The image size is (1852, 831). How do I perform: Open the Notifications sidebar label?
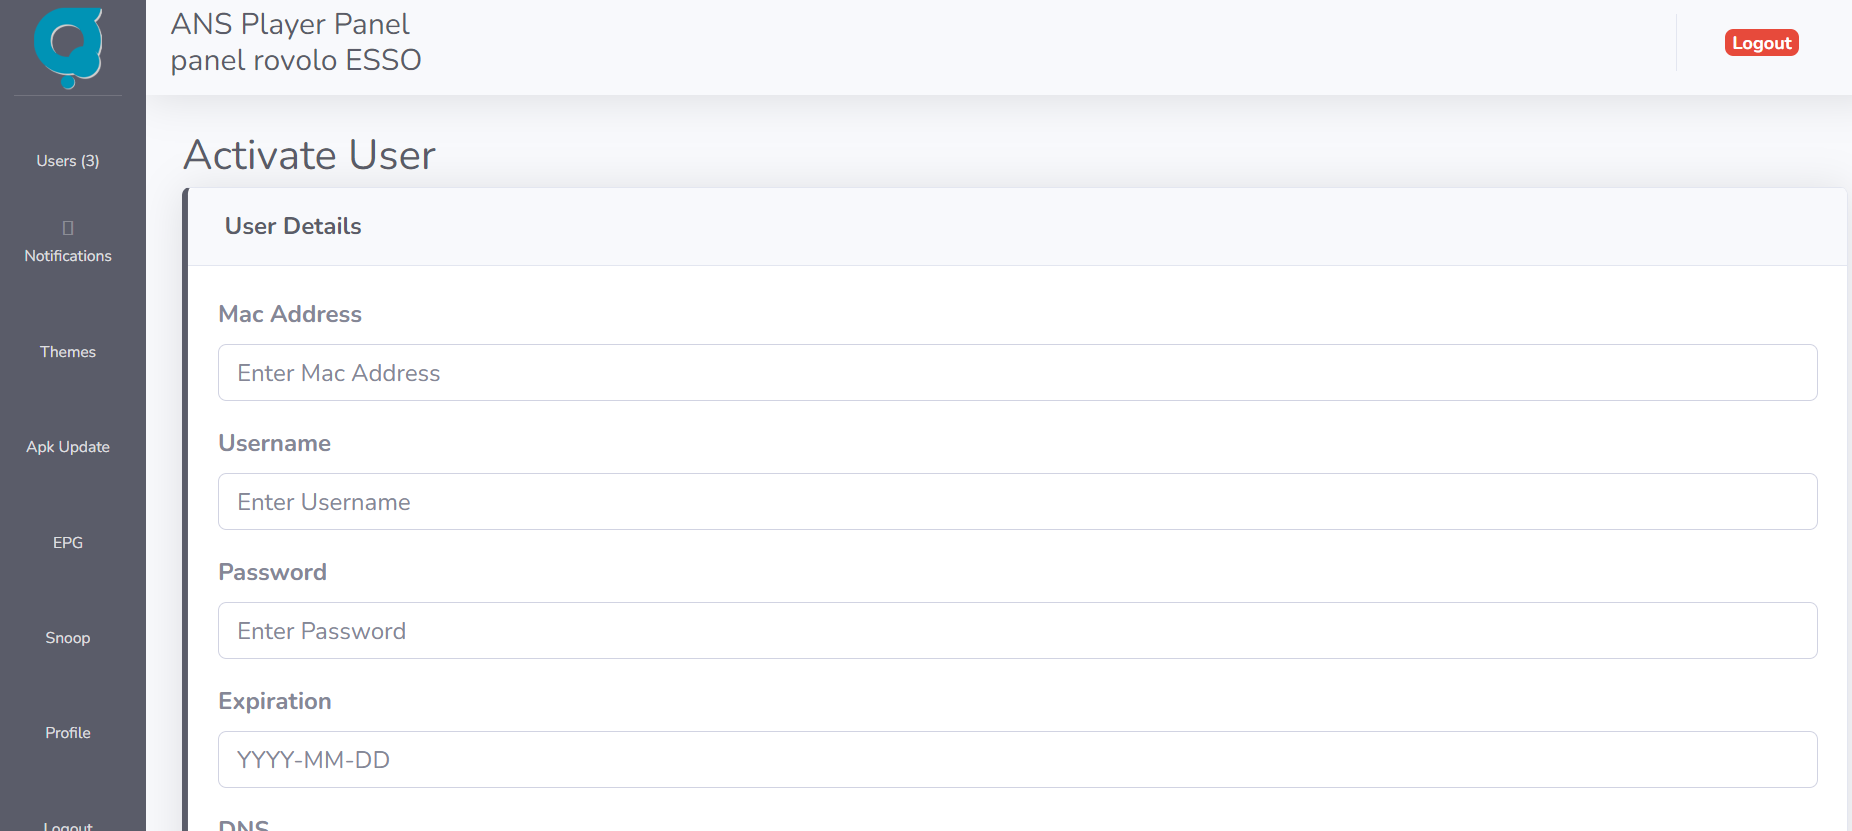(68, 256)
